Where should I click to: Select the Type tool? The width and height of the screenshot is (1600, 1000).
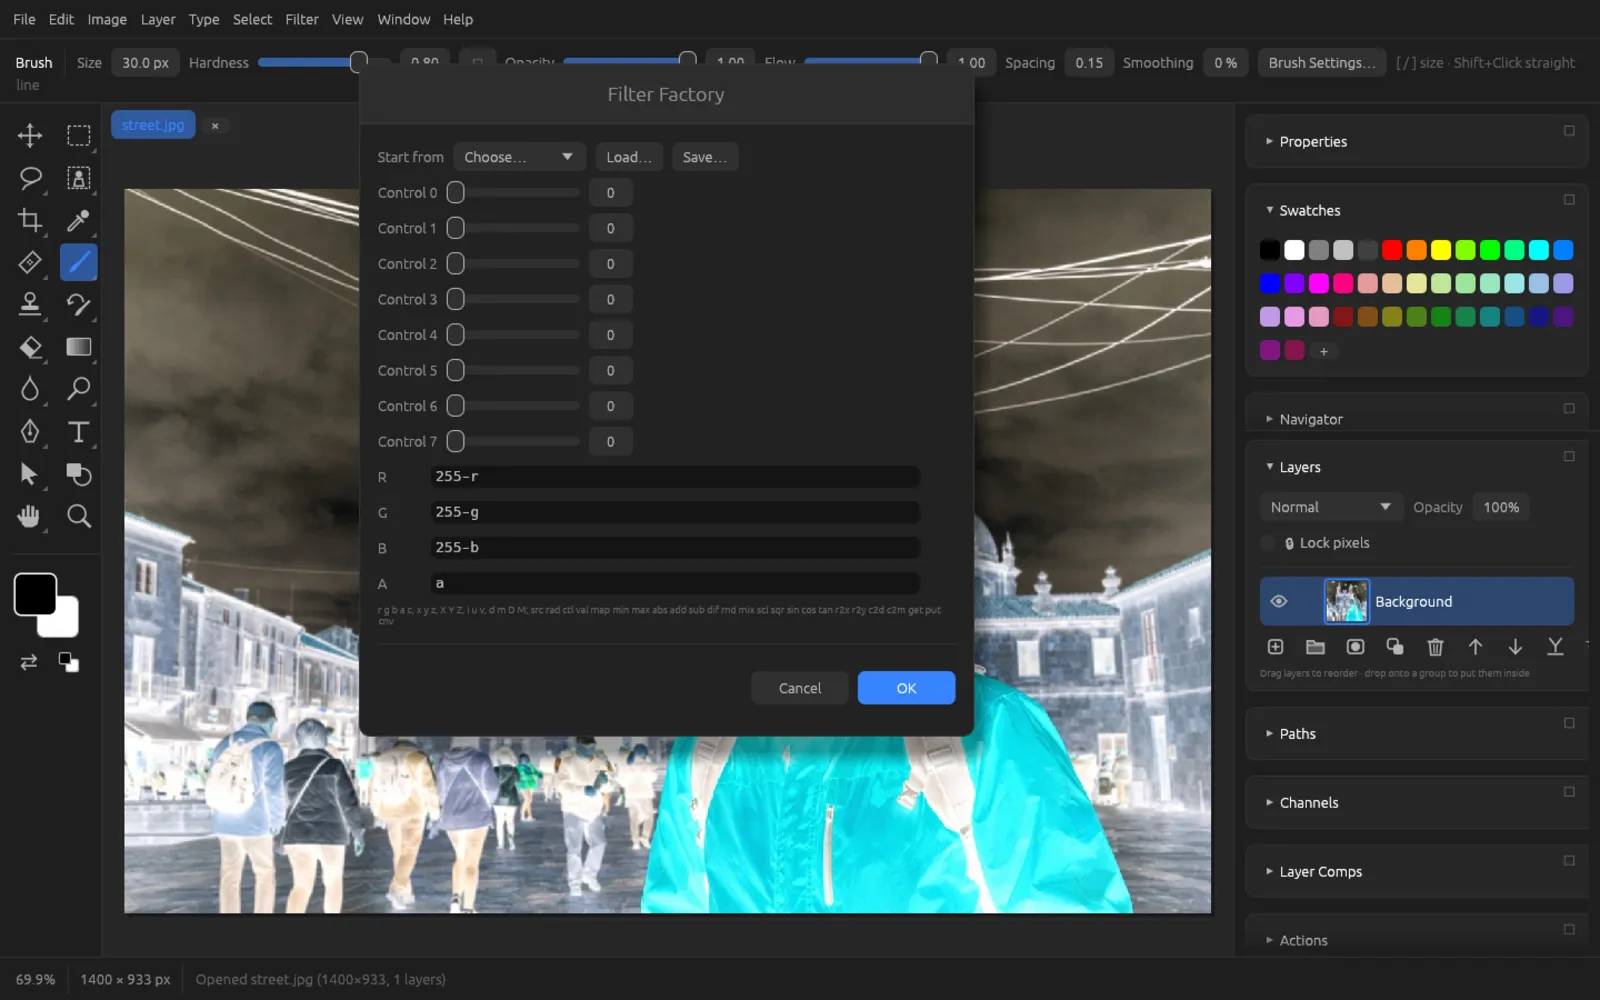pyautogui.click(x=78, y=432)
